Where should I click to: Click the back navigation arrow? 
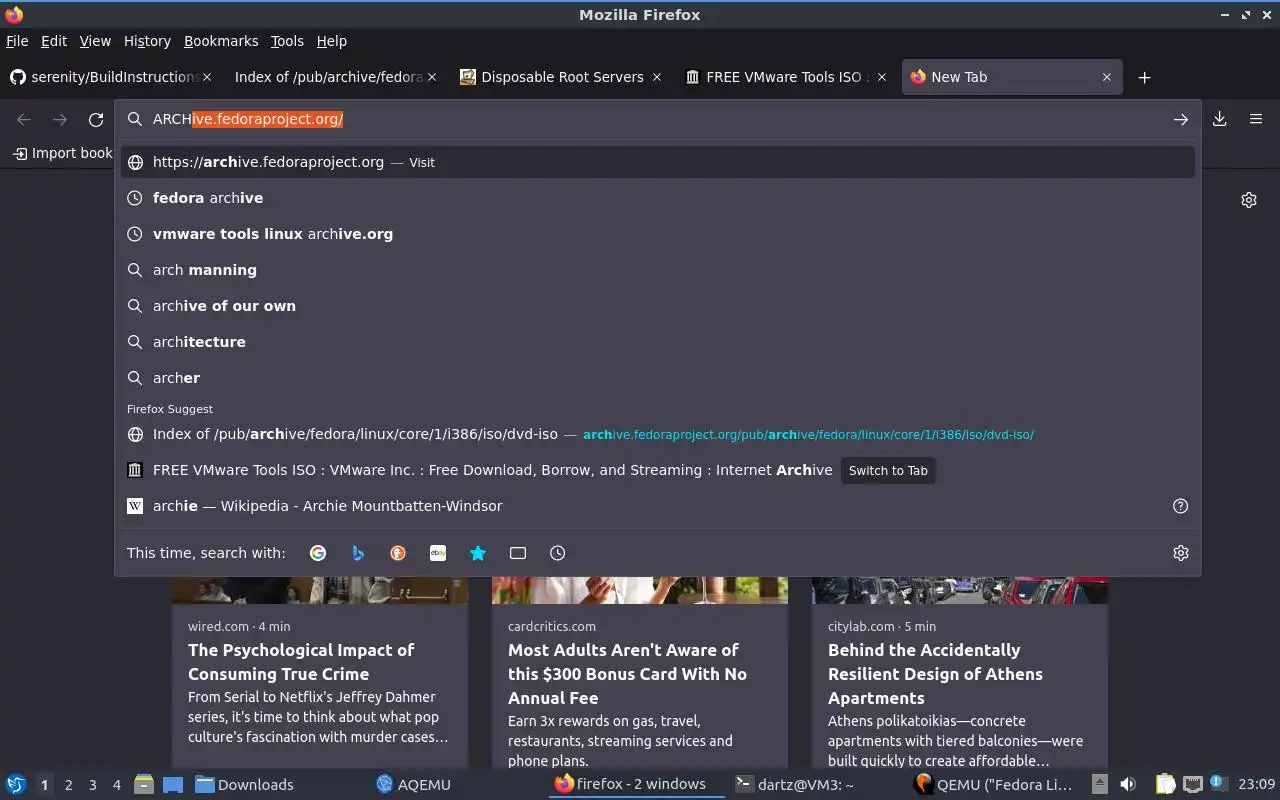pos(24,120)
